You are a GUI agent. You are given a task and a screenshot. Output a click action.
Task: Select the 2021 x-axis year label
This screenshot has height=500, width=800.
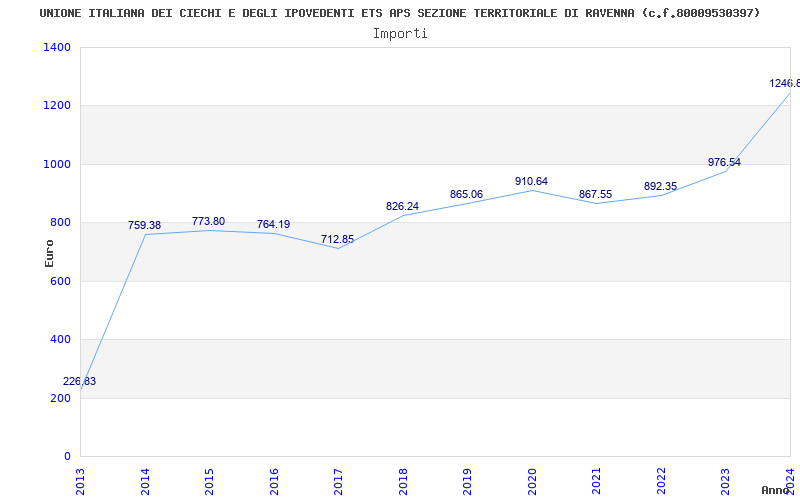[x=596, y=482]
